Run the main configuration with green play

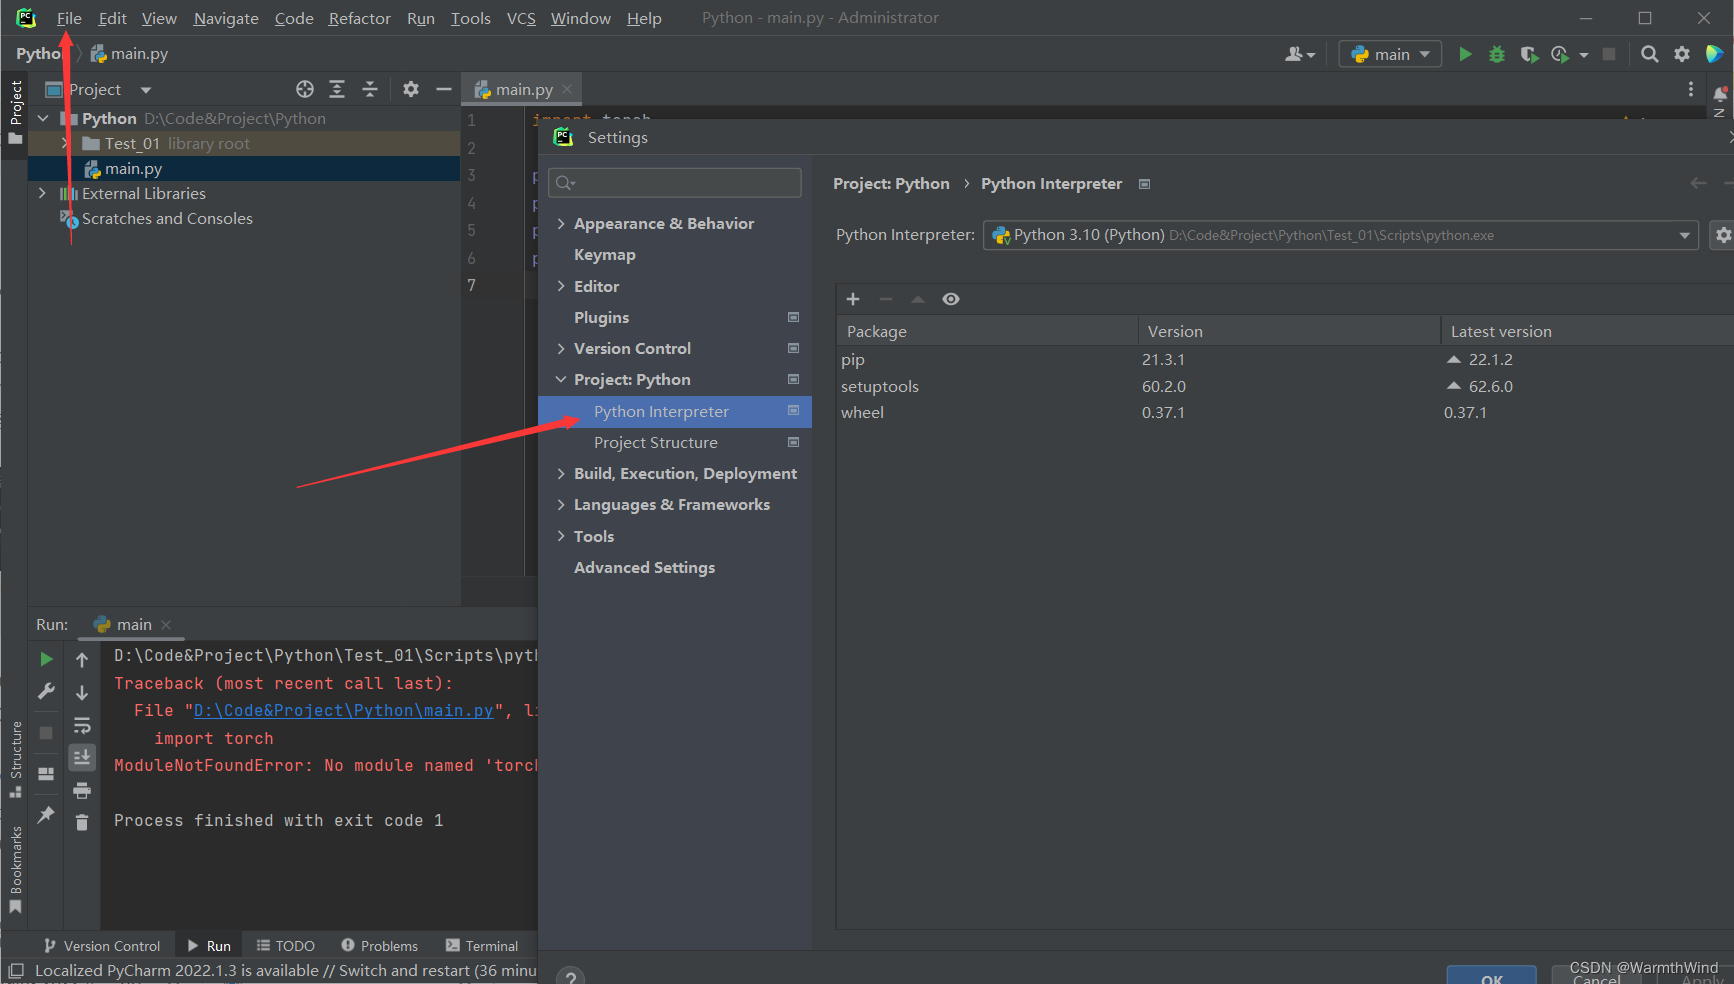(1465, 54)
